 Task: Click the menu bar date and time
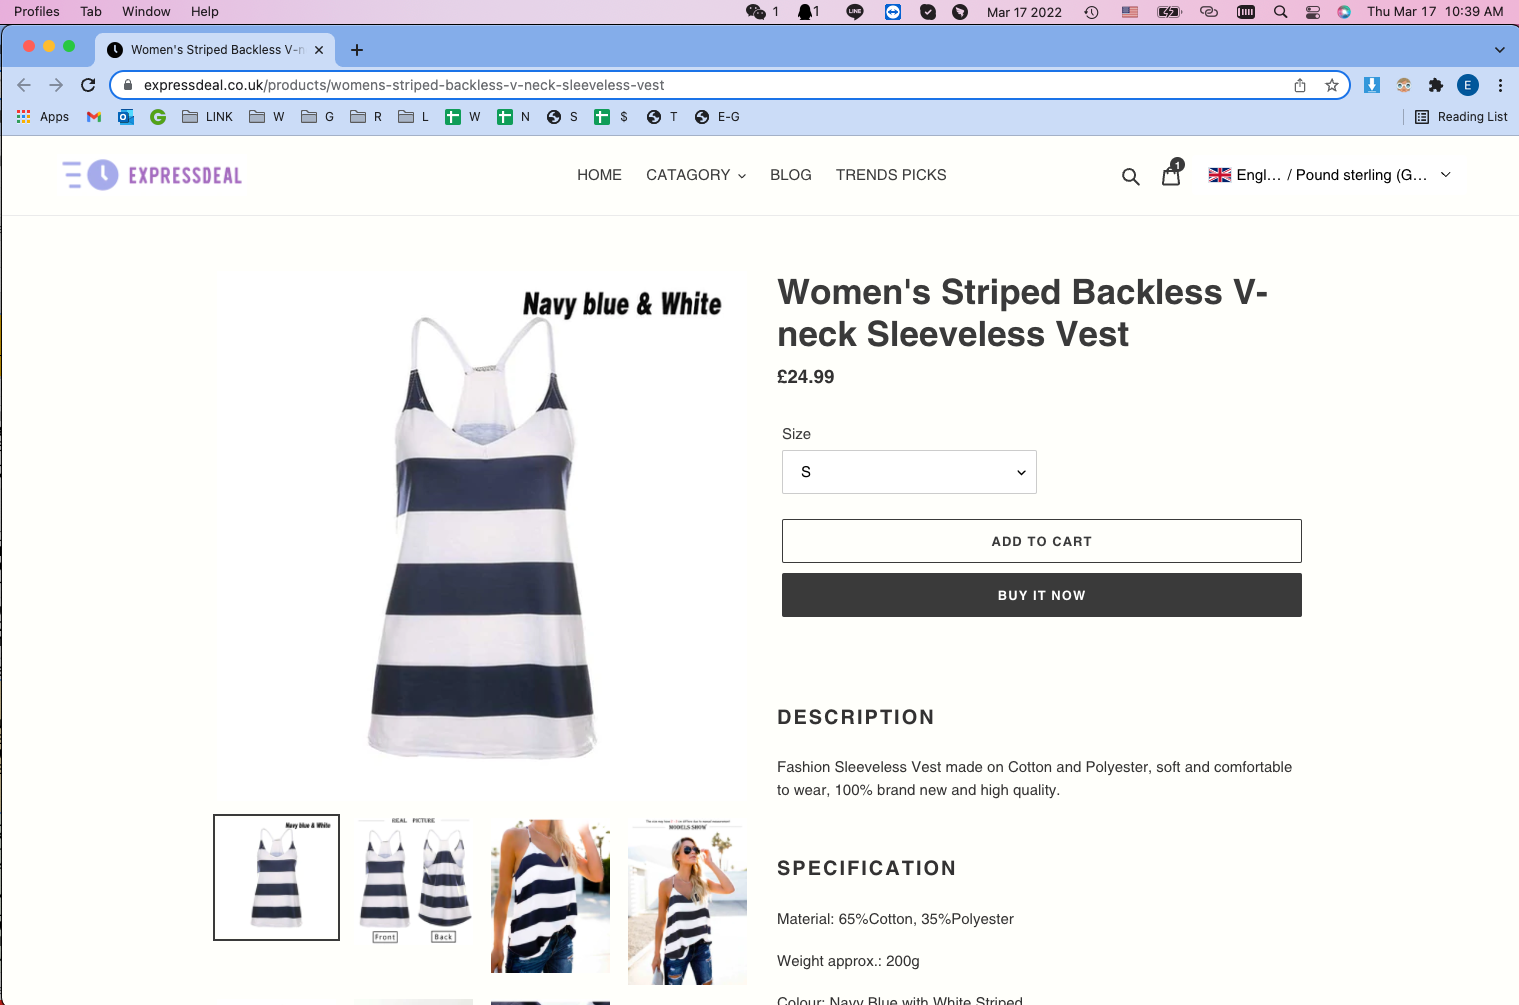click(1435, 12)
